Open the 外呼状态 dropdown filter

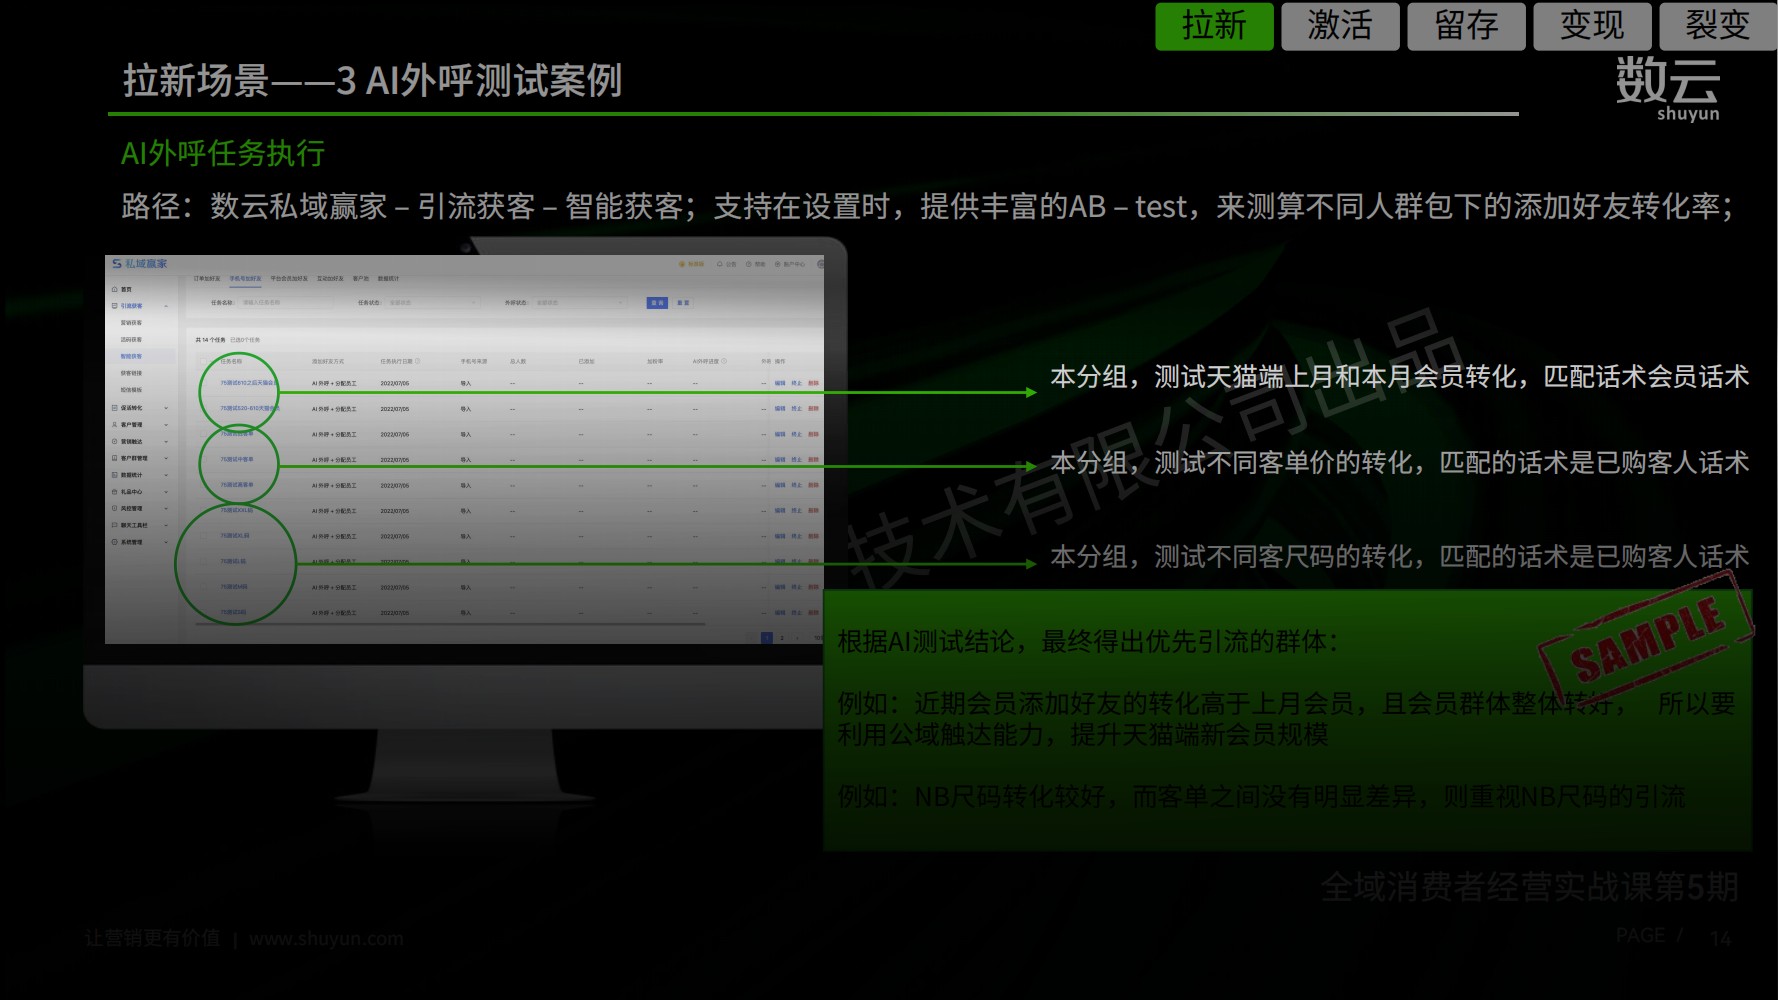(579, 302)
